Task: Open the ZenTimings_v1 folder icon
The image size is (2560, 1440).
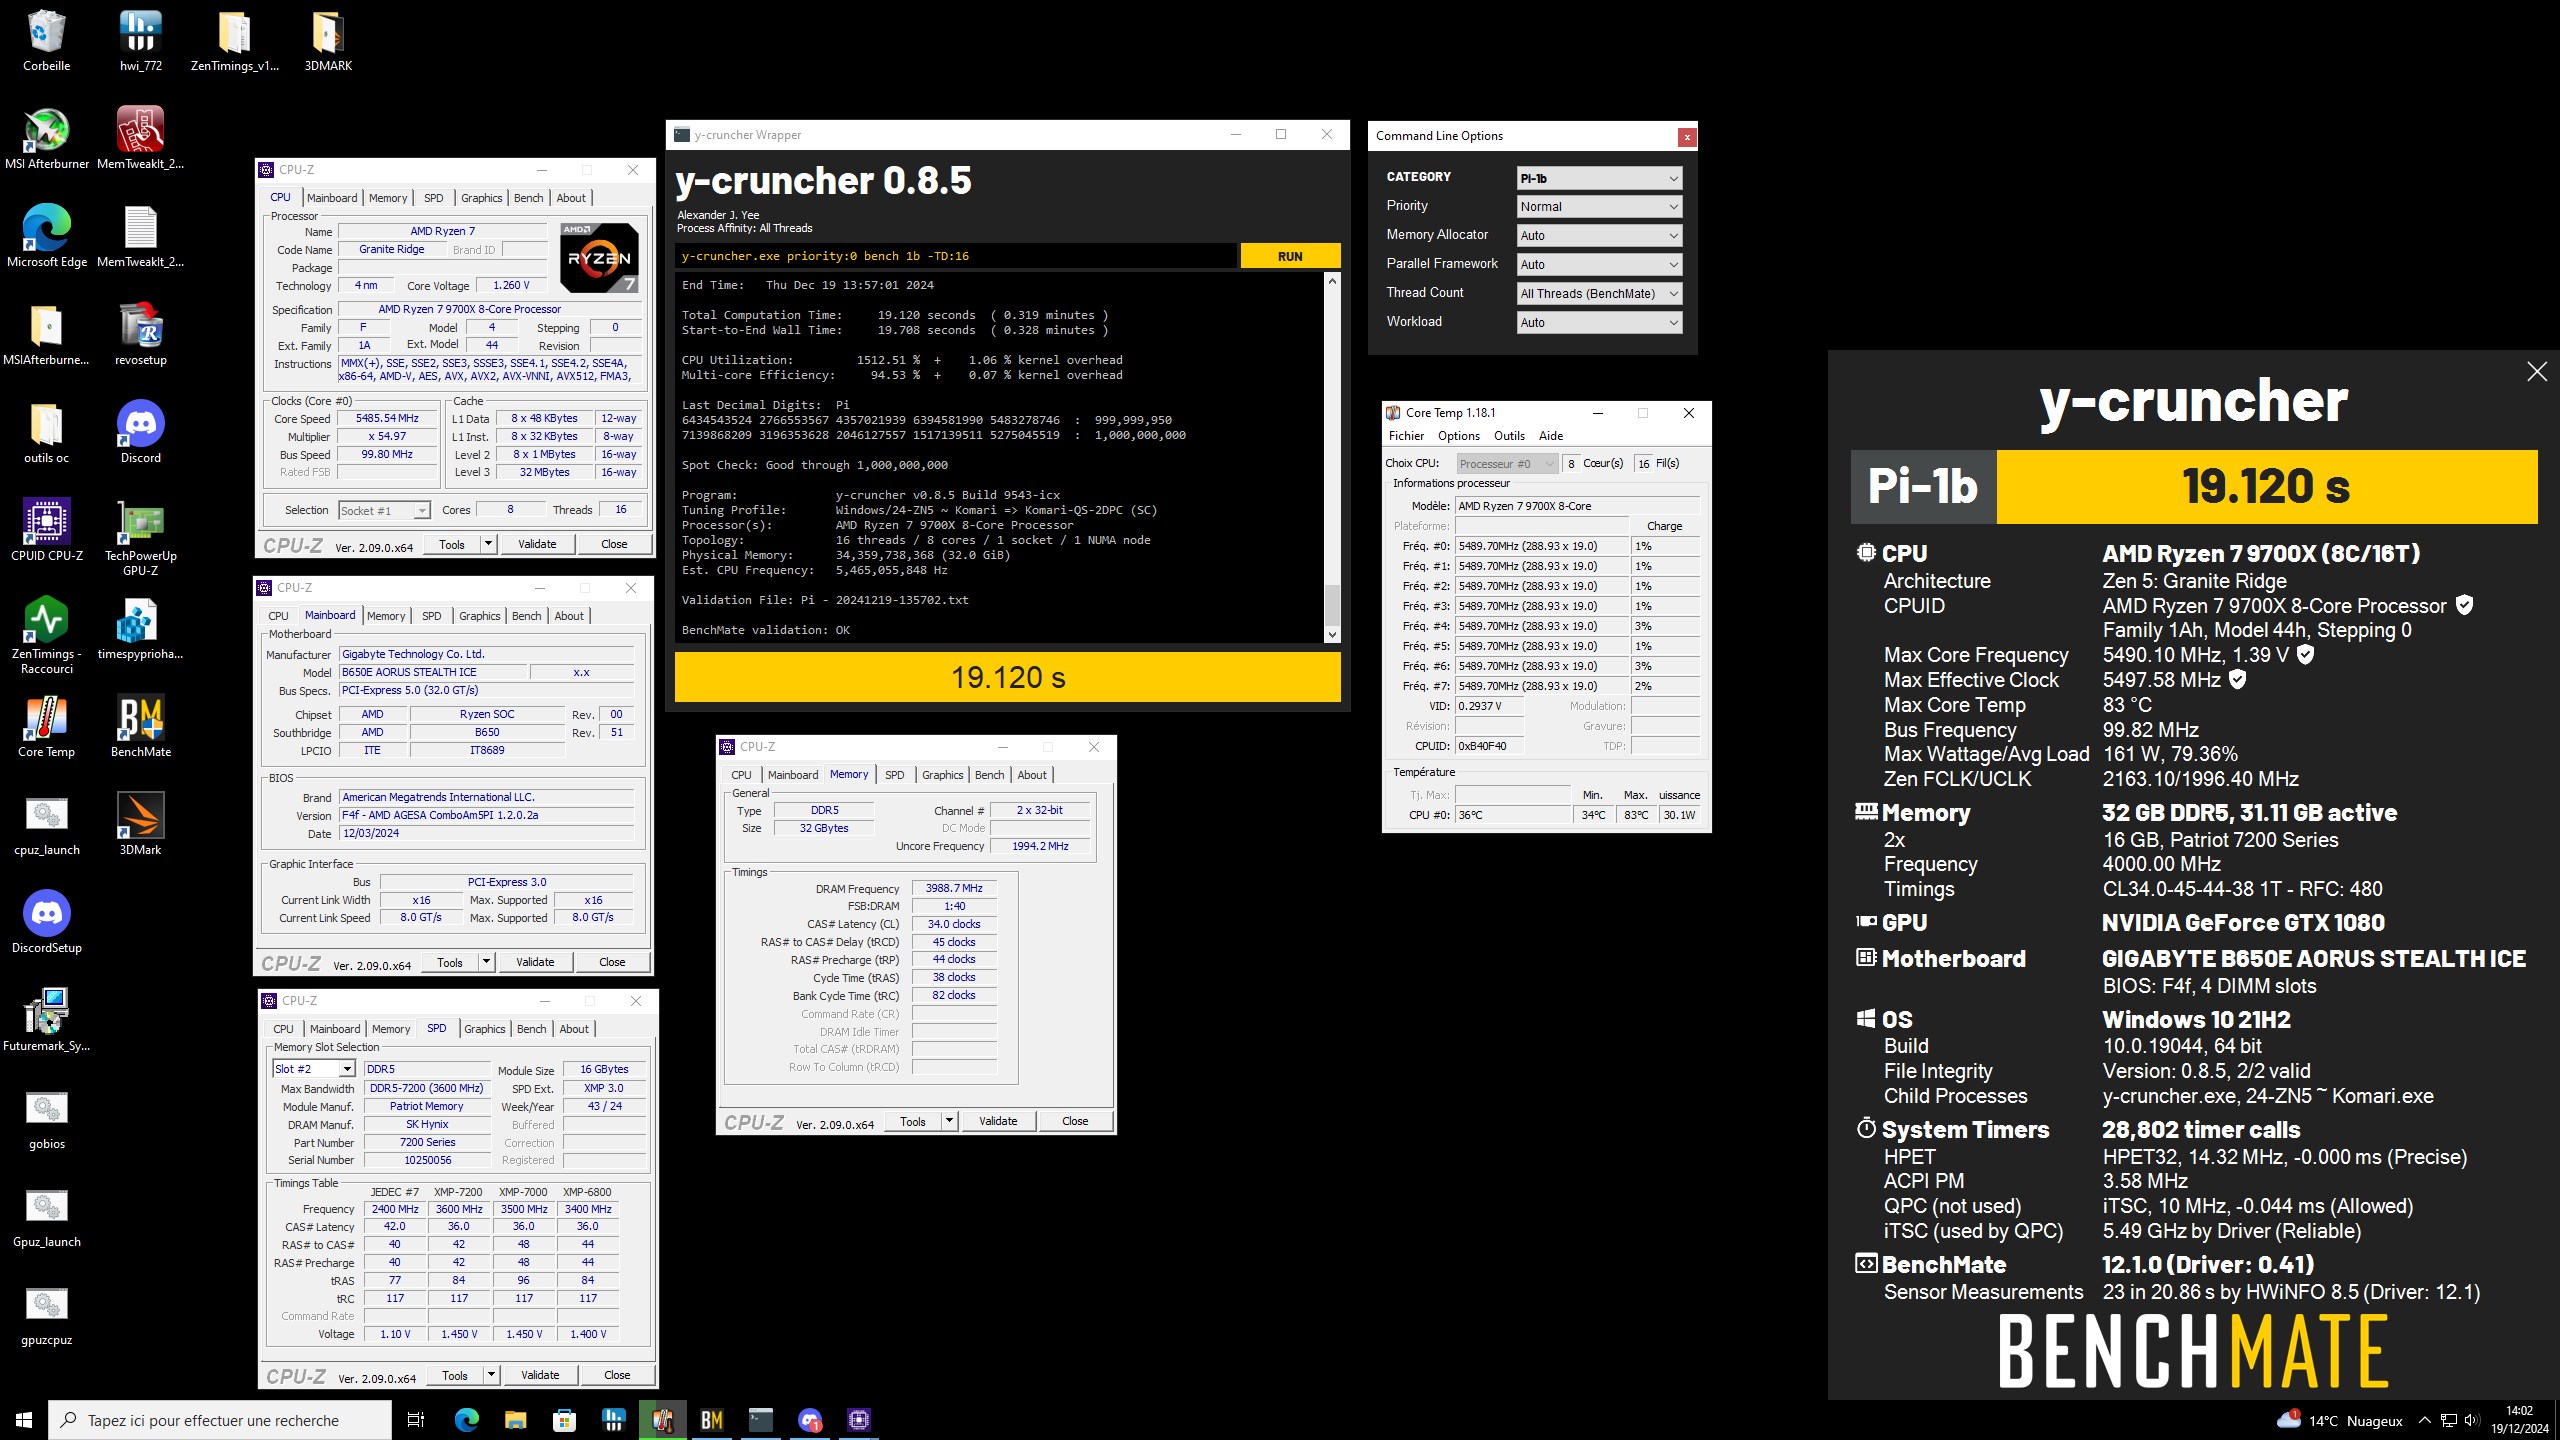Action: click(234, 40)
